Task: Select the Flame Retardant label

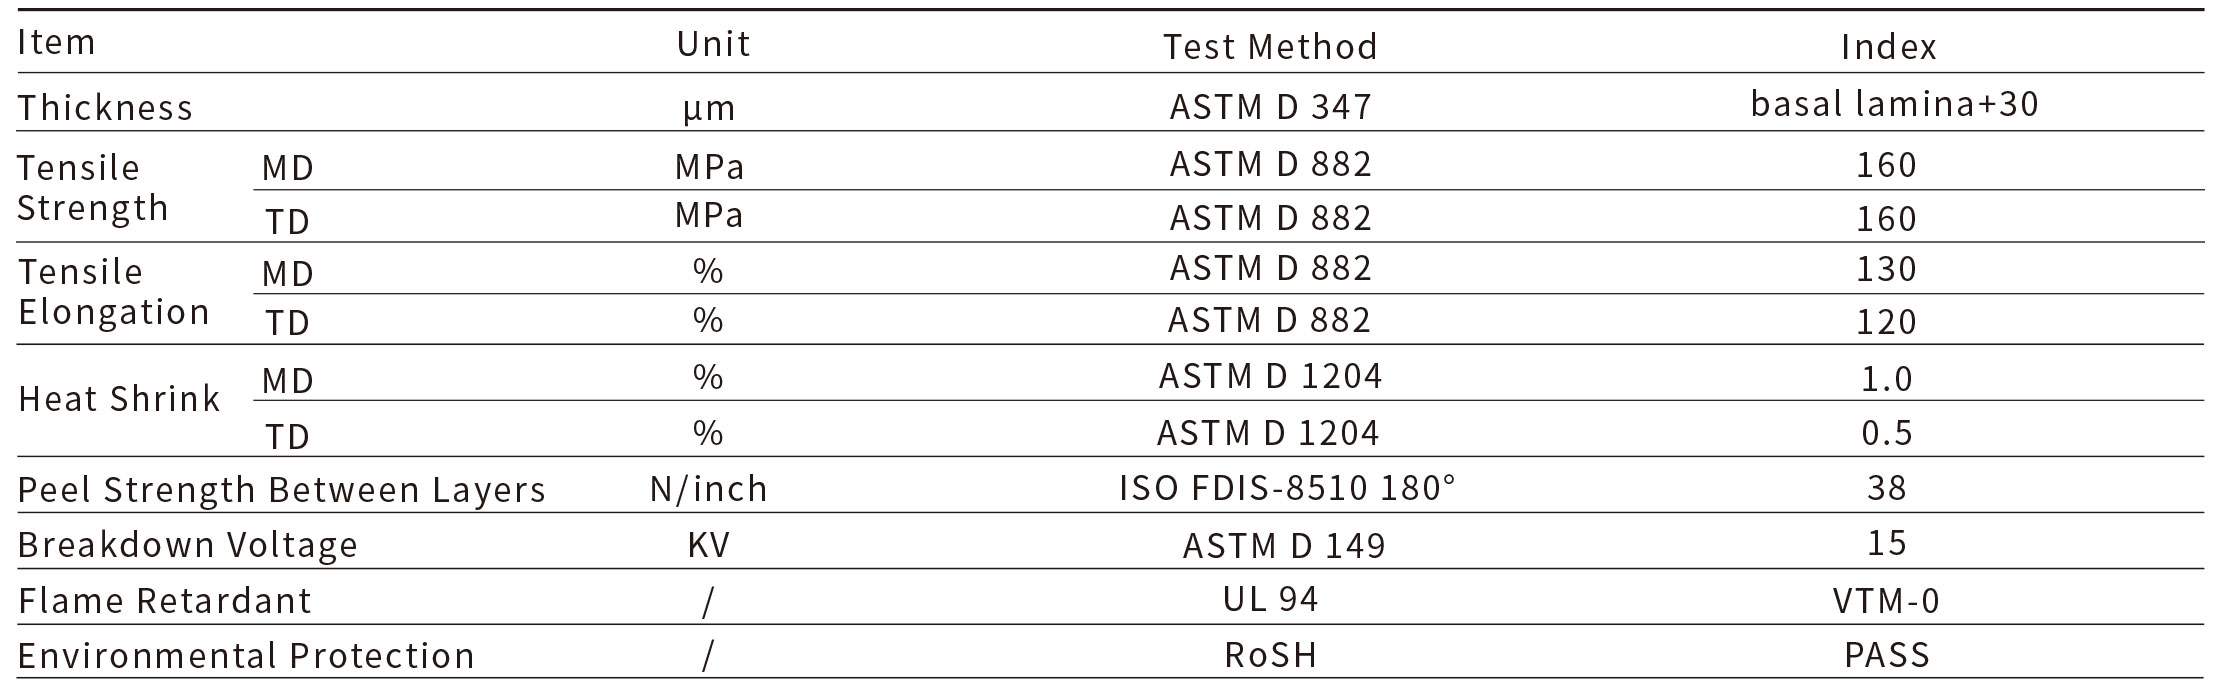Action: pos(165,601)
